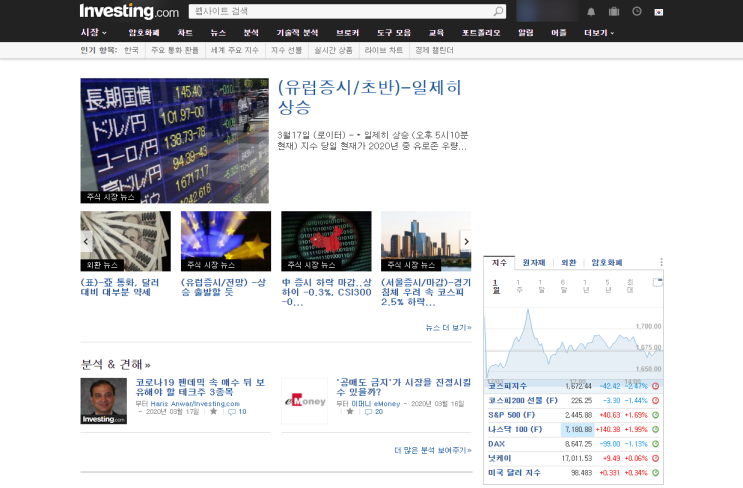Click the 실시간 상품 link
The image size is (743, 488).
(x=334, y=50)
